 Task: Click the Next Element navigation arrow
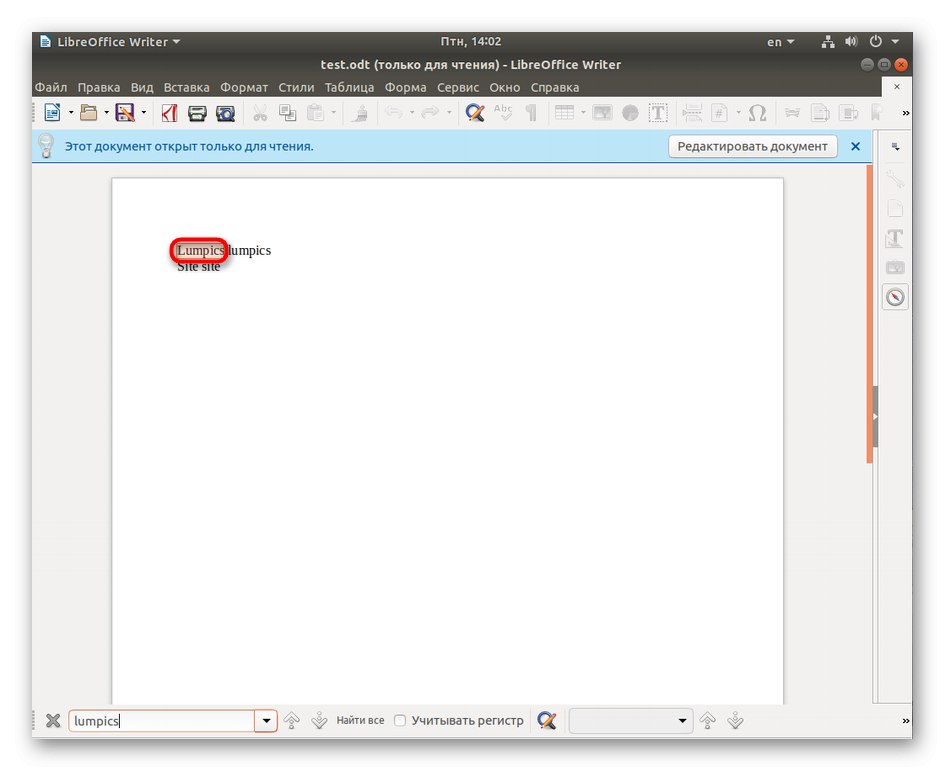coord(735,720)
